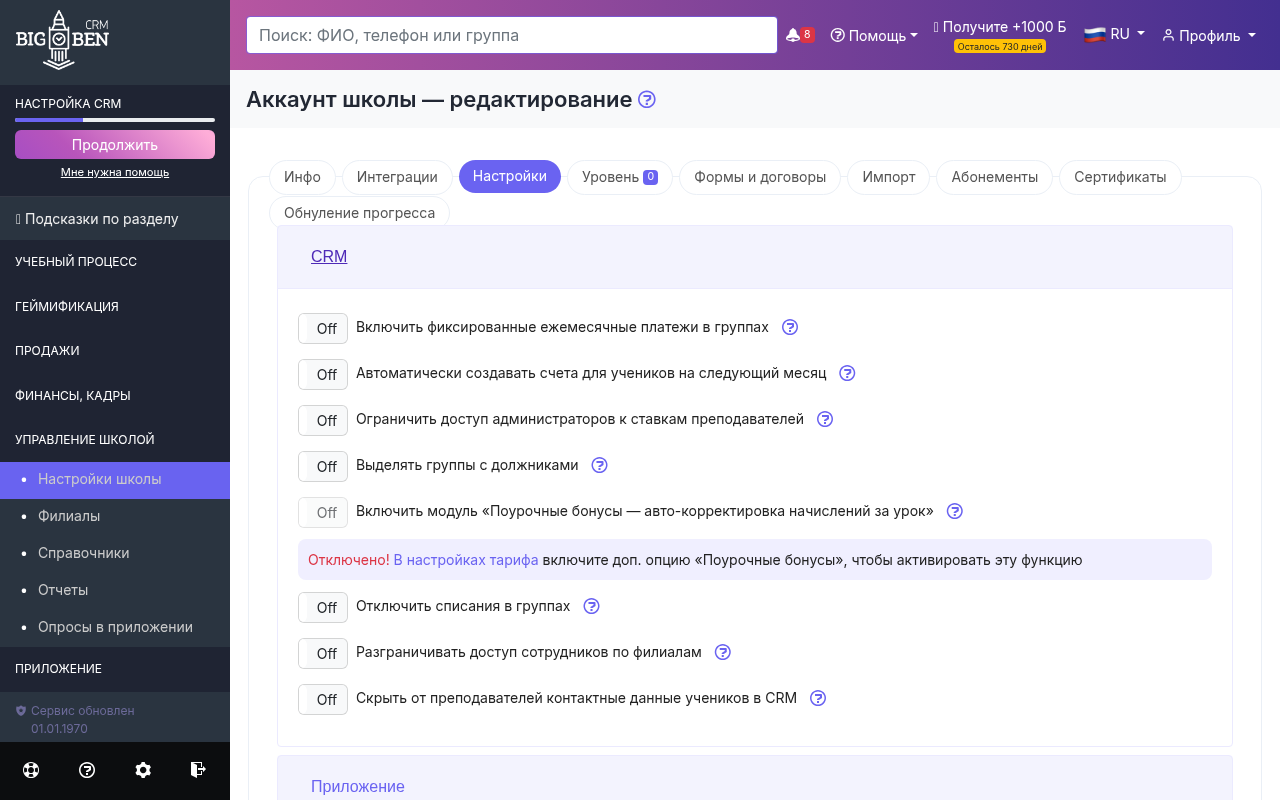Enable hiding student contacts from teachers
This screenshot has width=1280, height=800.
(322, 699)
